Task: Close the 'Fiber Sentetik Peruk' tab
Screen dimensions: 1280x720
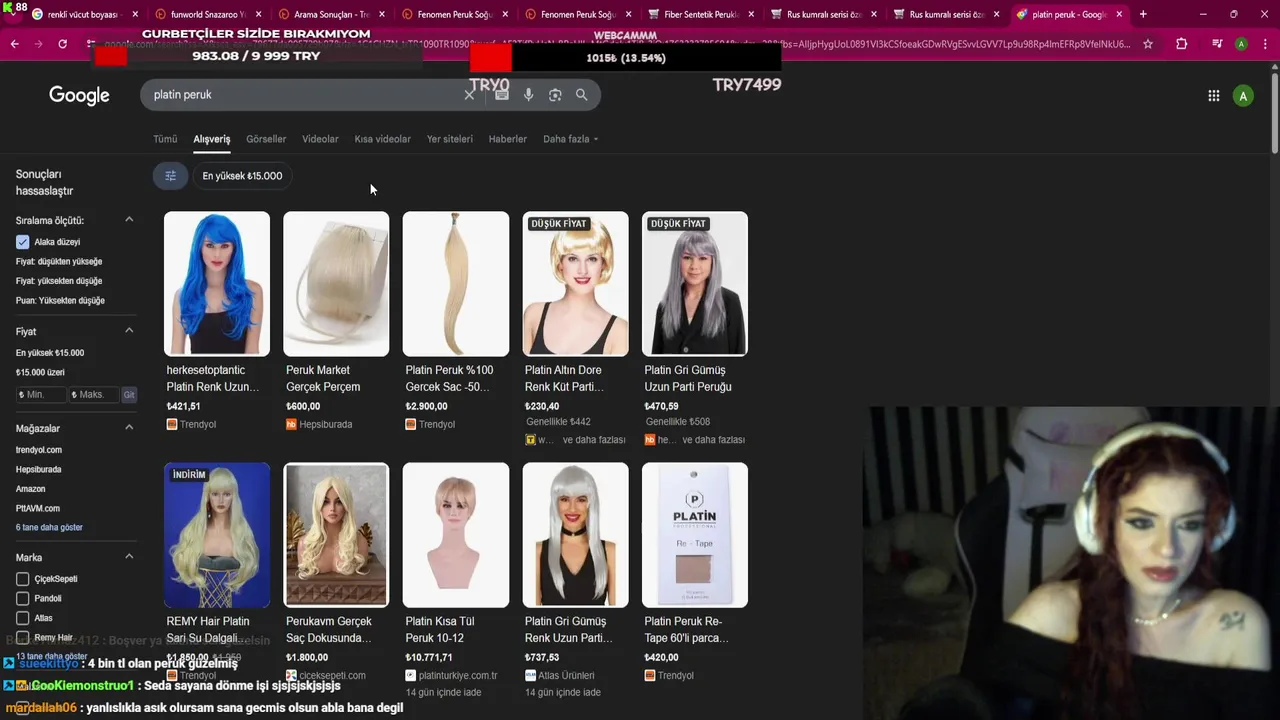Action: tap(750, 14)
